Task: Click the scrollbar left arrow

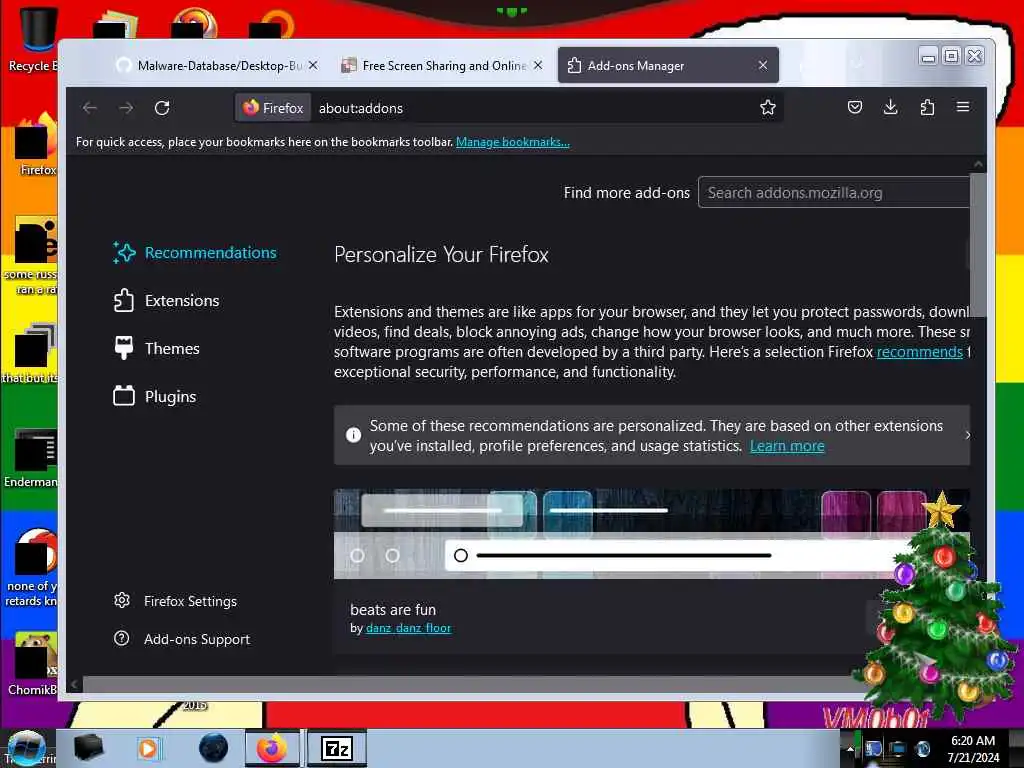Action: point(74,684)
